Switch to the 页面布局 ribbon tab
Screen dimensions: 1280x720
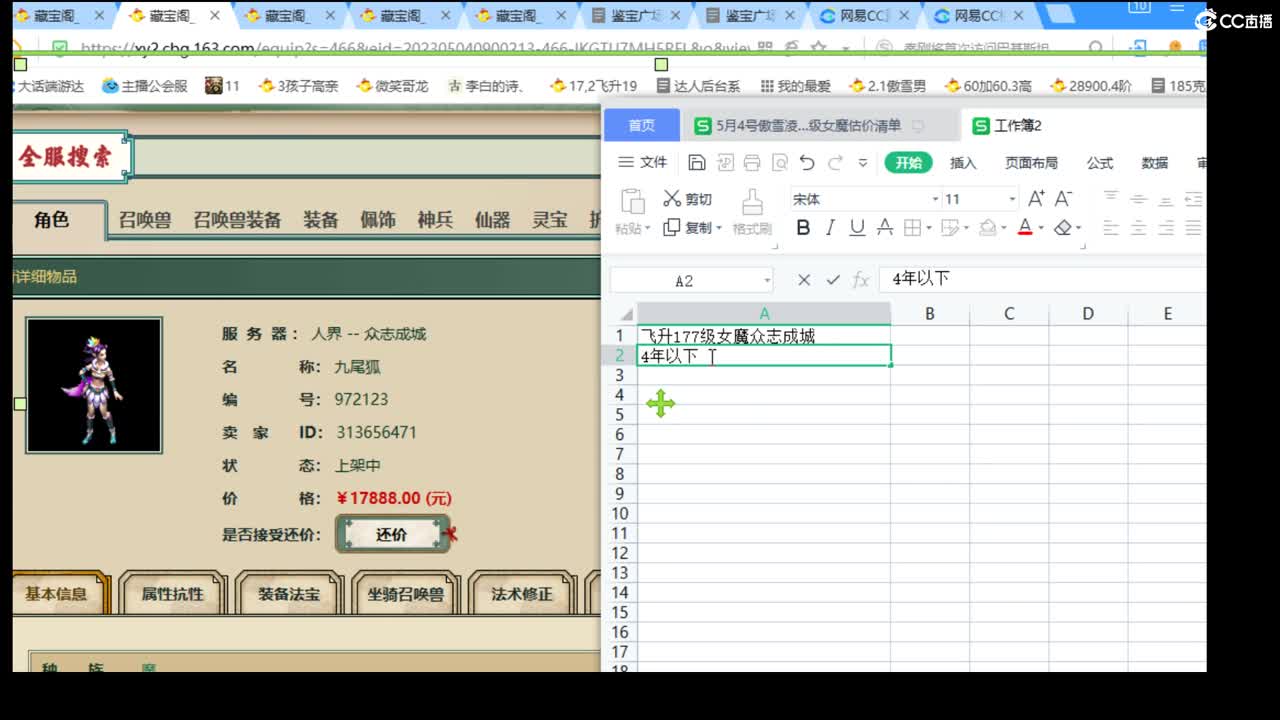(x=1031, y=162)
